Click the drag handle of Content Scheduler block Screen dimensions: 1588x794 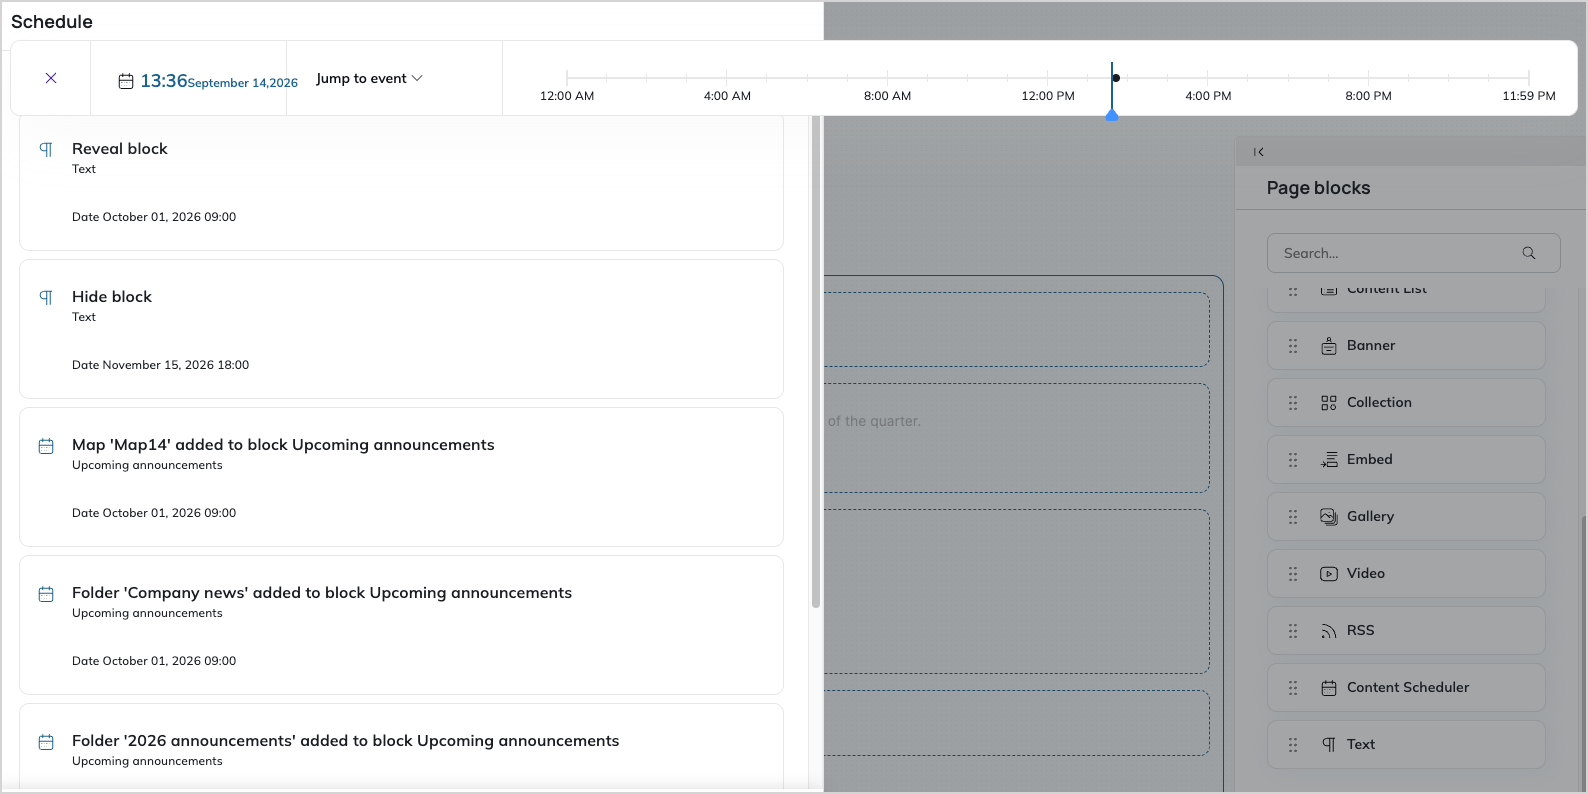tap(1293, 688)
